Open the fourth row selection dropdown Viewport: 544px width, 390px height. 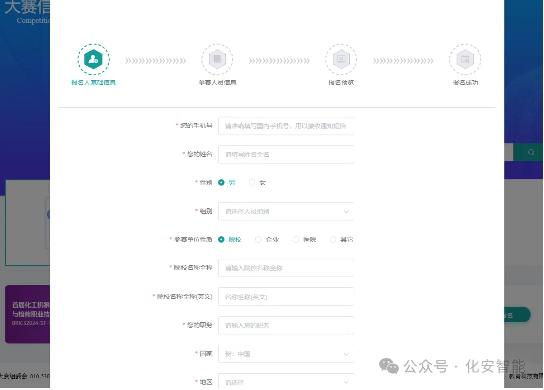click(x=286, y=211)
